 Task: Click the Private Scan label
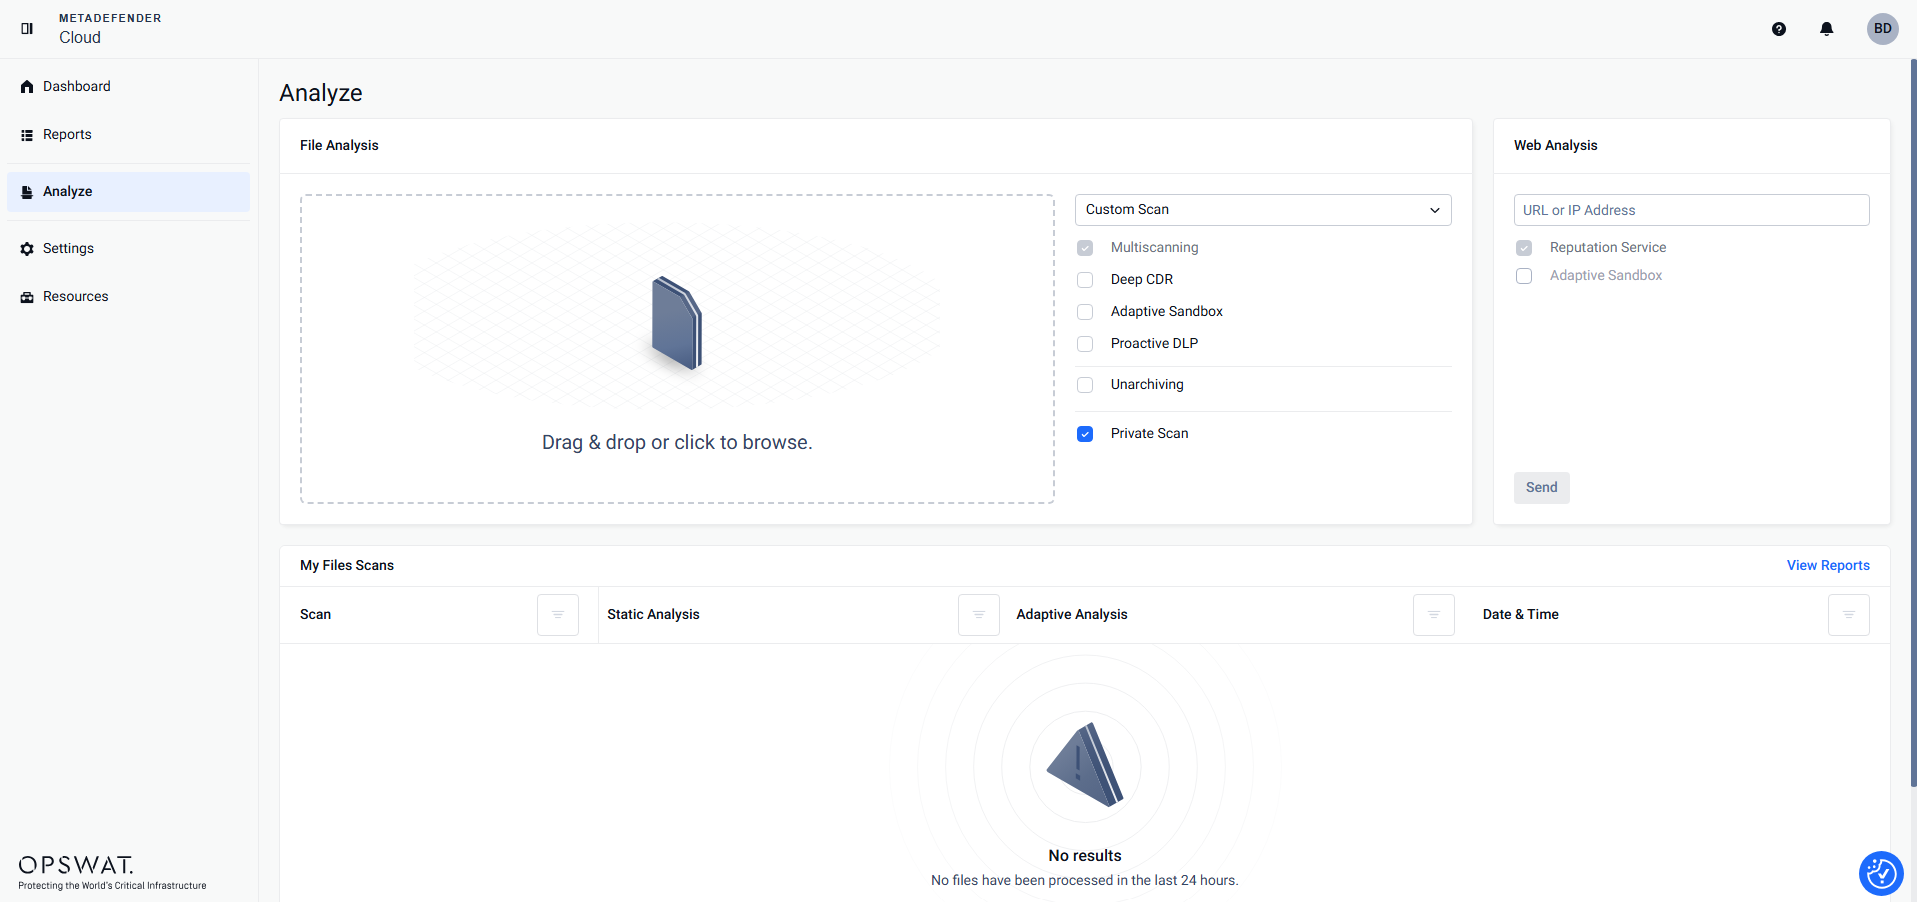coord(1150,434)
